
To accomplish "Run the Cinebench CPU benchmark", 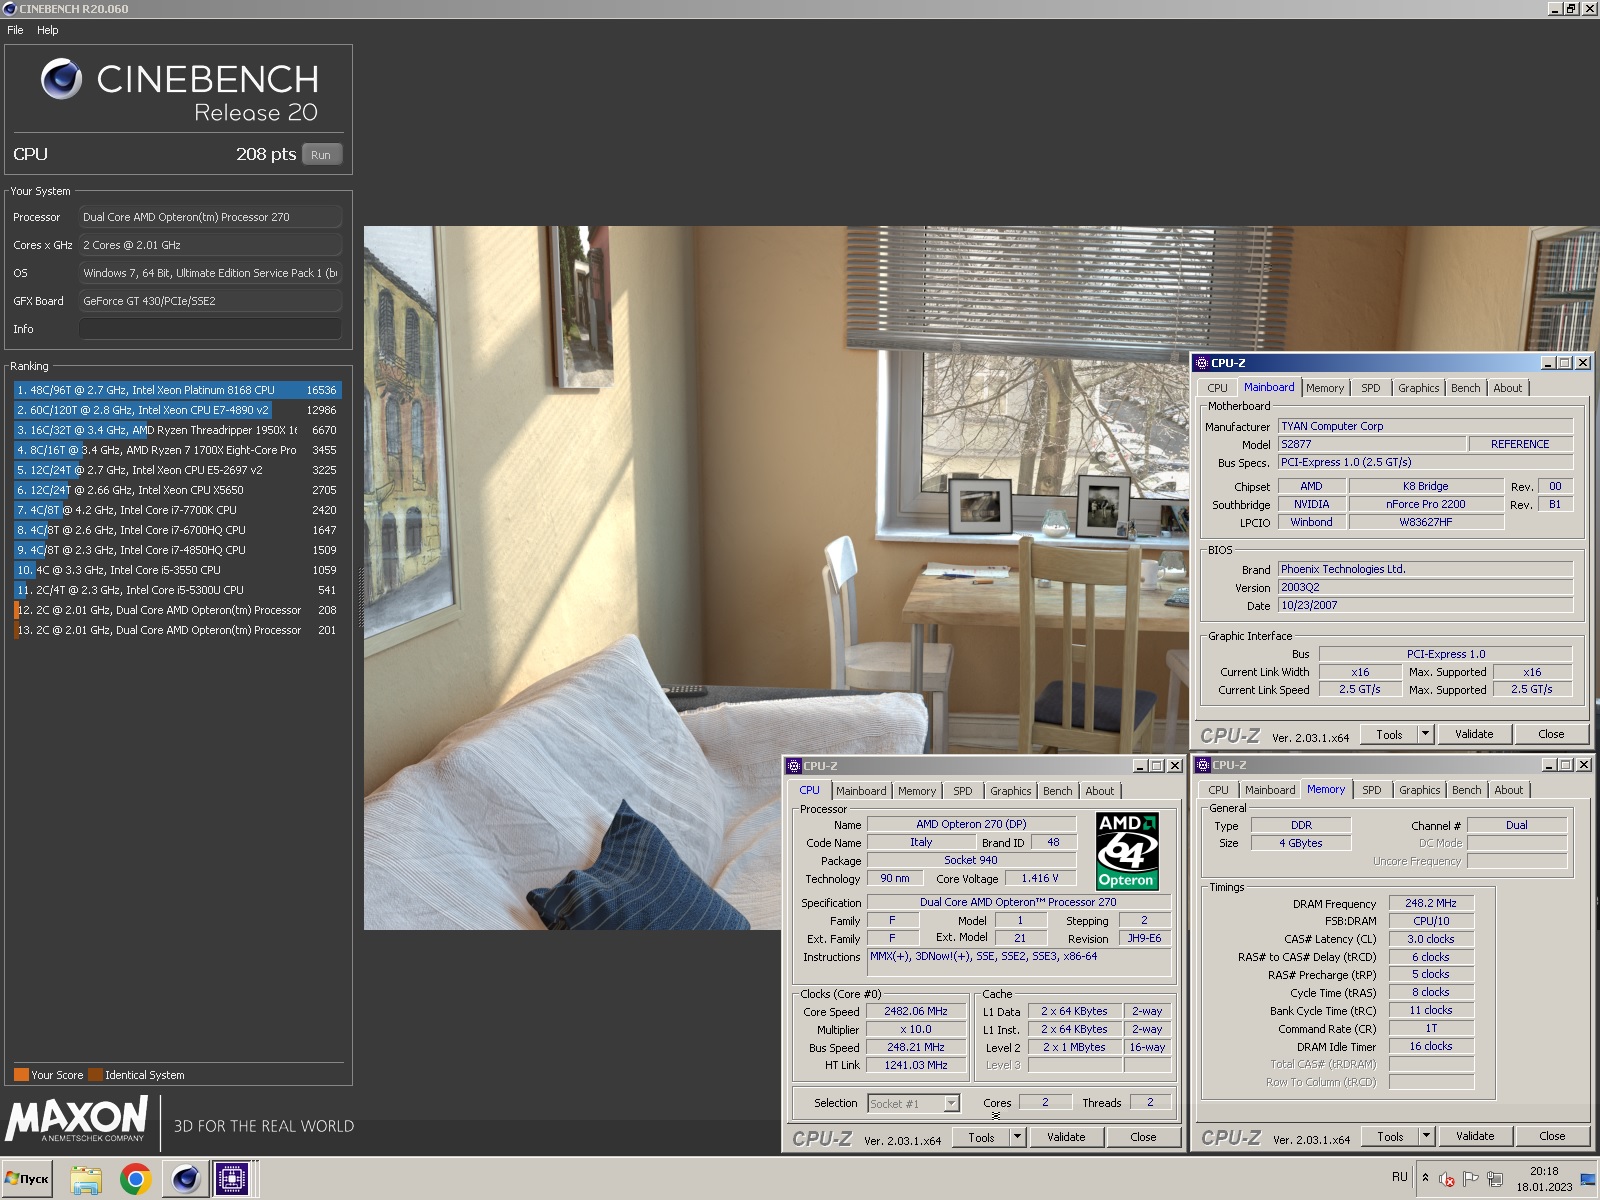I will point(321,155).
